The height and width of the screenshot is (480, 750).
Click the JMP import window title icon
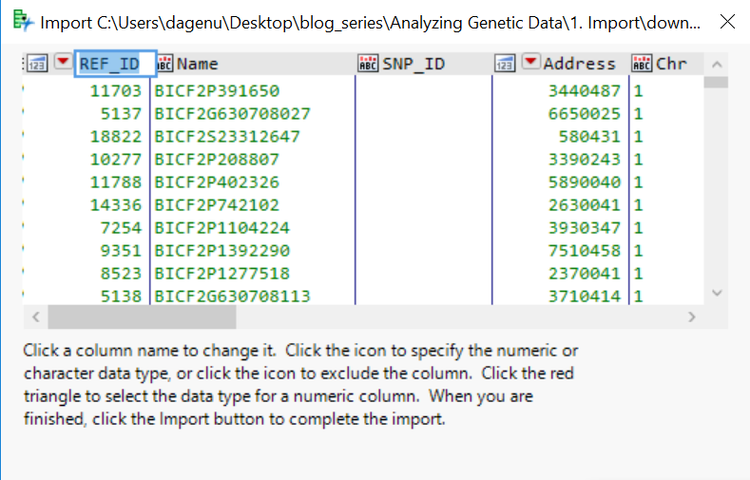tap(19, 21)
